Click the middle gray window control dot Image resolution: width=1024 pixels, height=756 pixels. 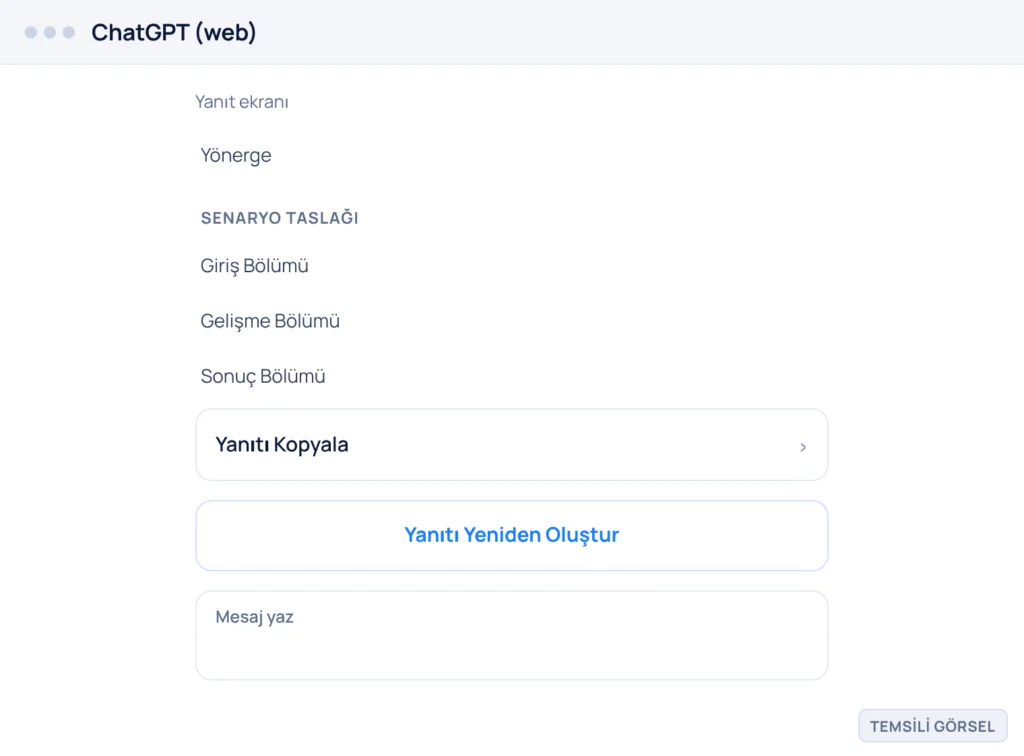[50, 32]
